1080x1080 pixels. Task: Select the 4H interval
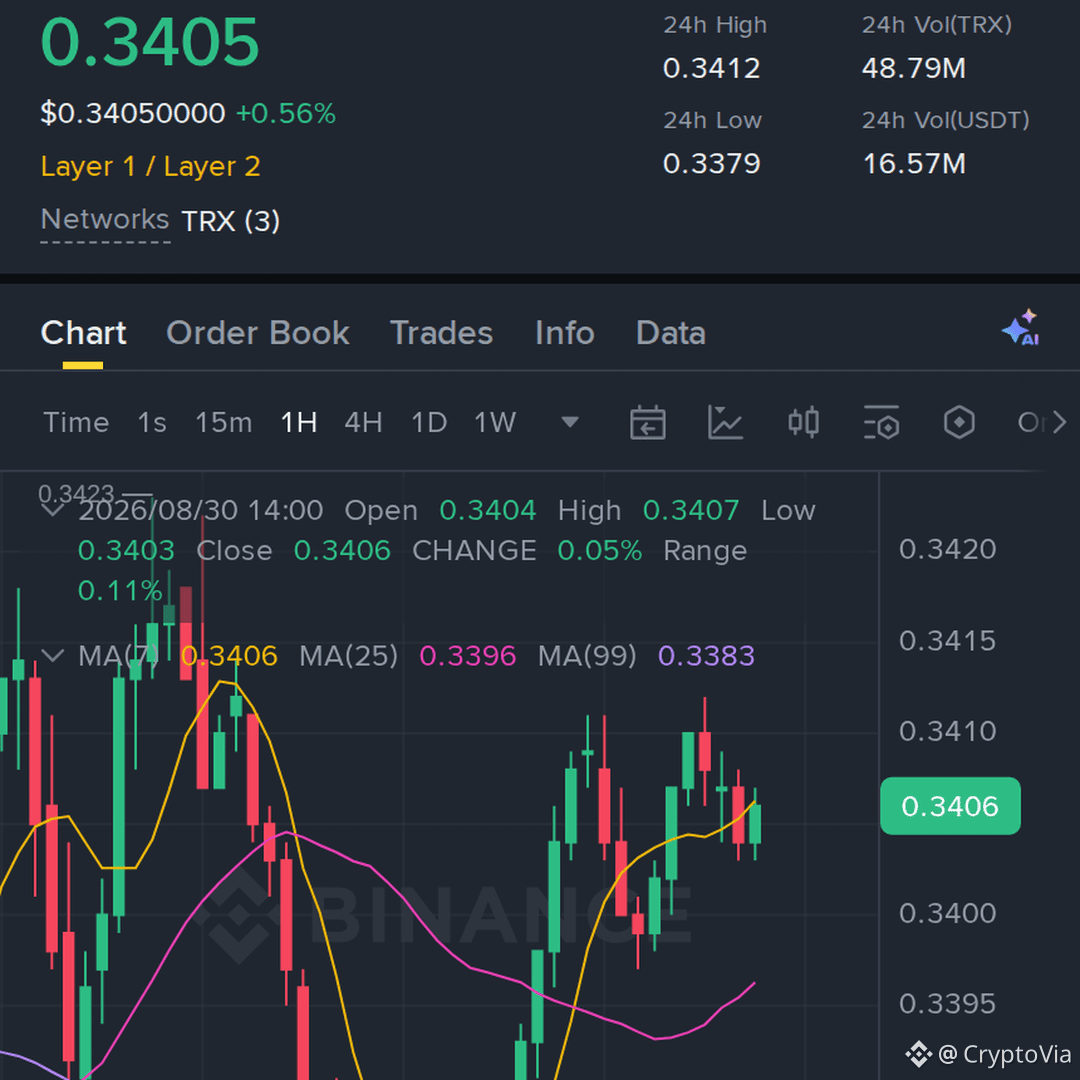coord(364,422)
